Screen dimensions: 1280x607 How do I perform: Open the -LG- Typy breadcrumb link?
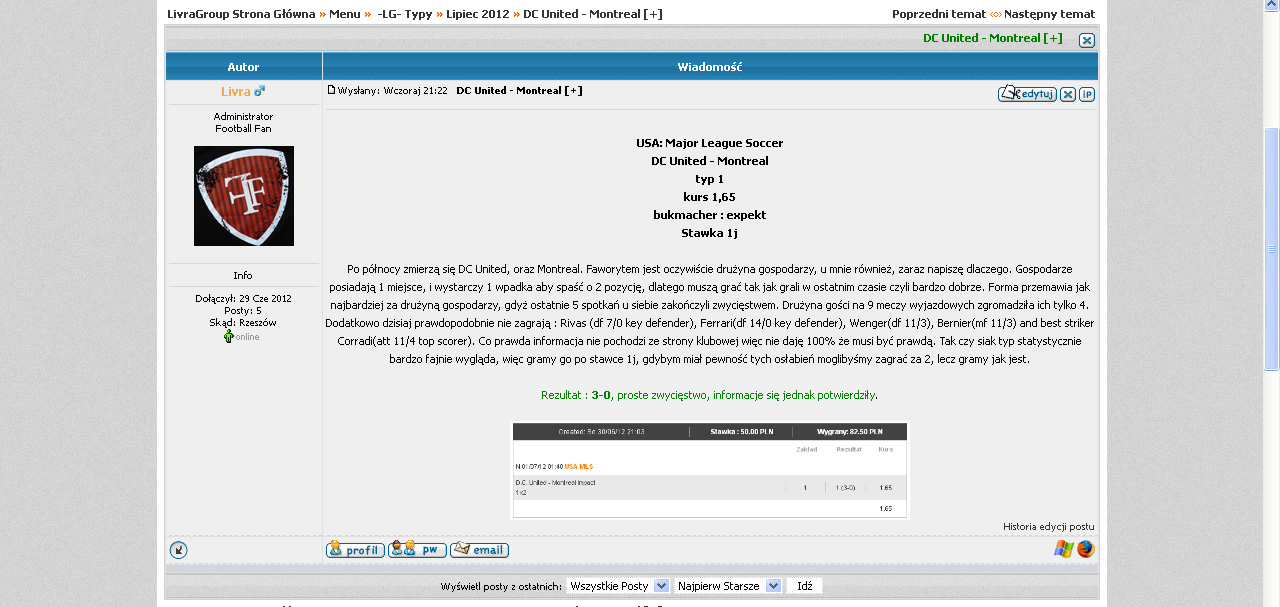(x=405, y=14)
